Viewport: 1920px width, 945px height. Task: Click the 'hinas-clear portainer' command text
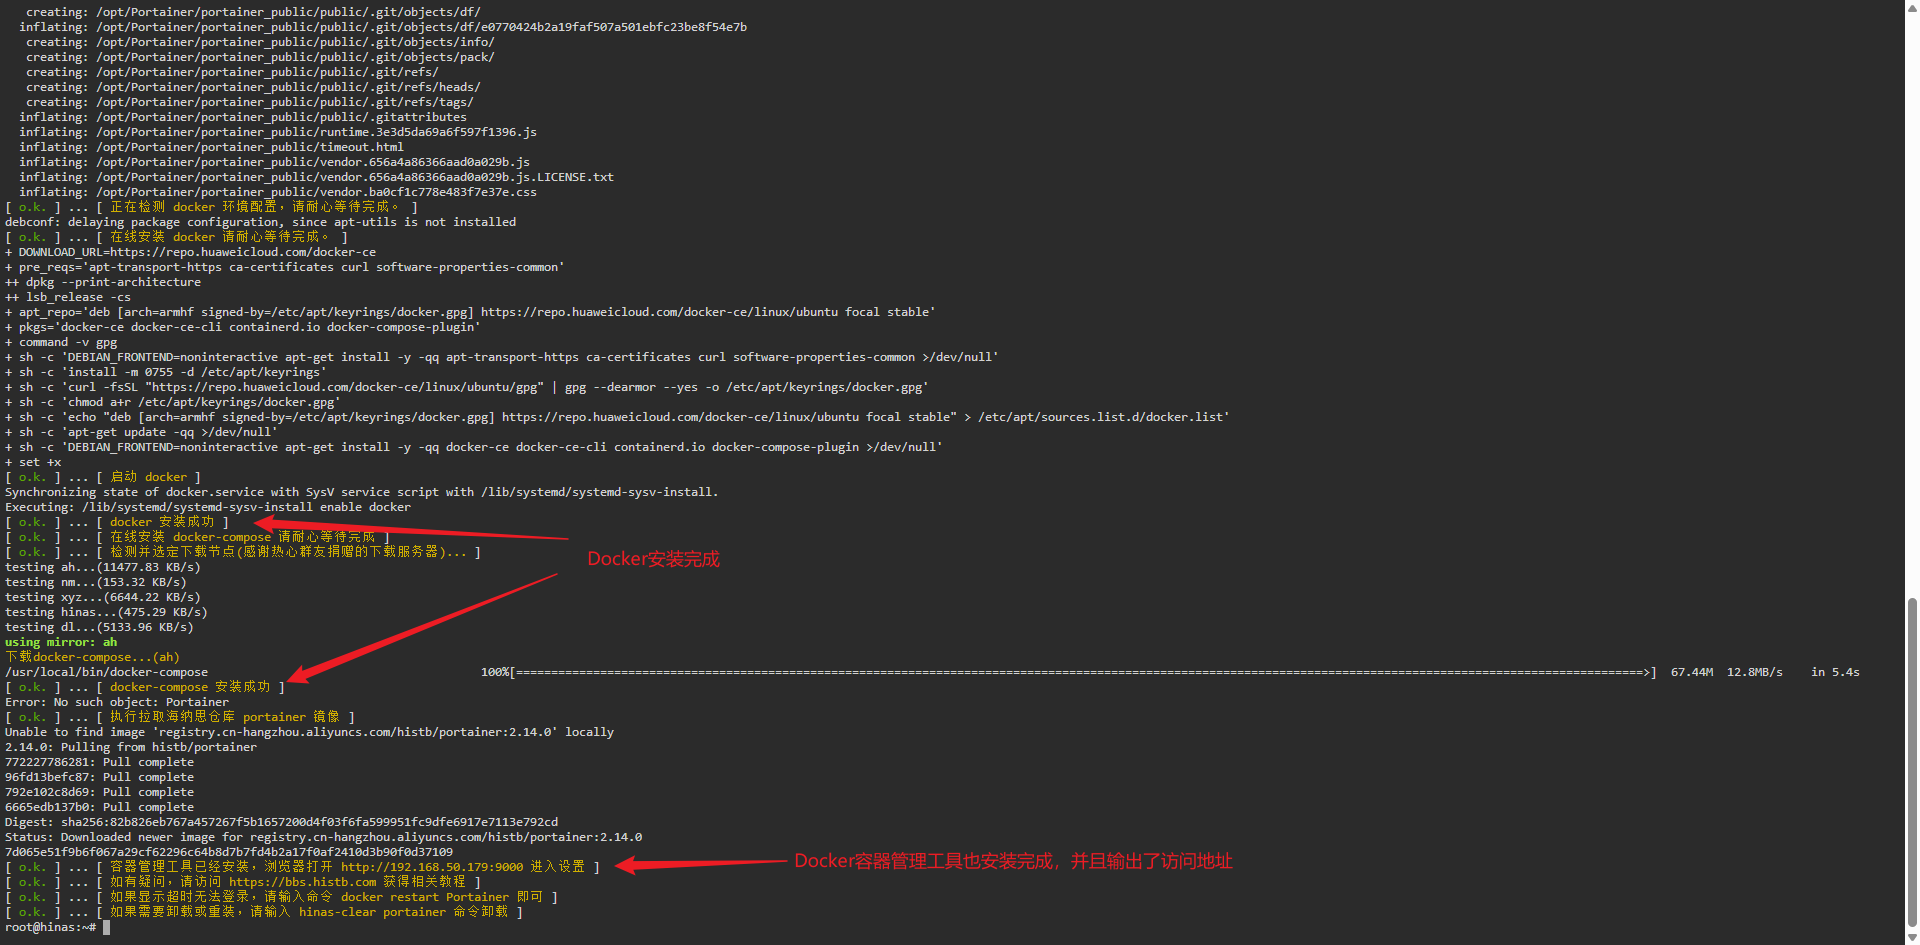tap(372, 912)
